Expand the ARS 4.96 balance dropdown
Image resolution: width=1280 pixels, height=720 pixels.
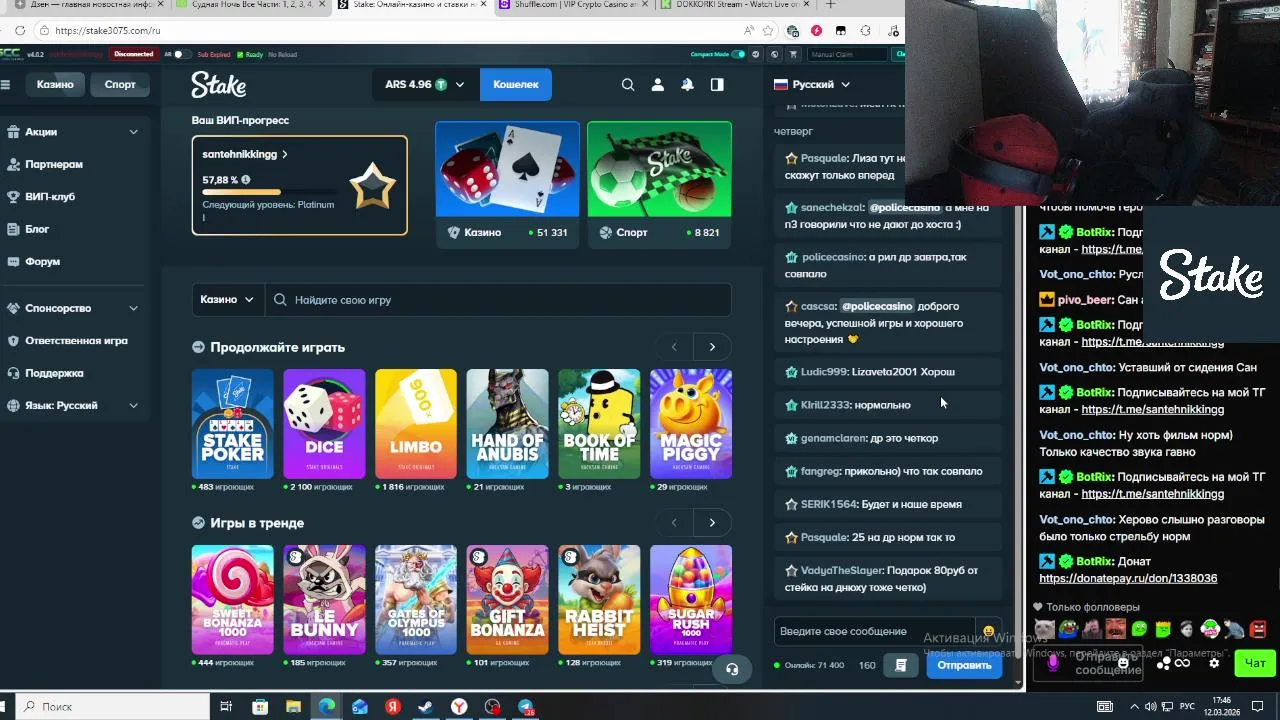pyautogui.click(x=425, y=85)
